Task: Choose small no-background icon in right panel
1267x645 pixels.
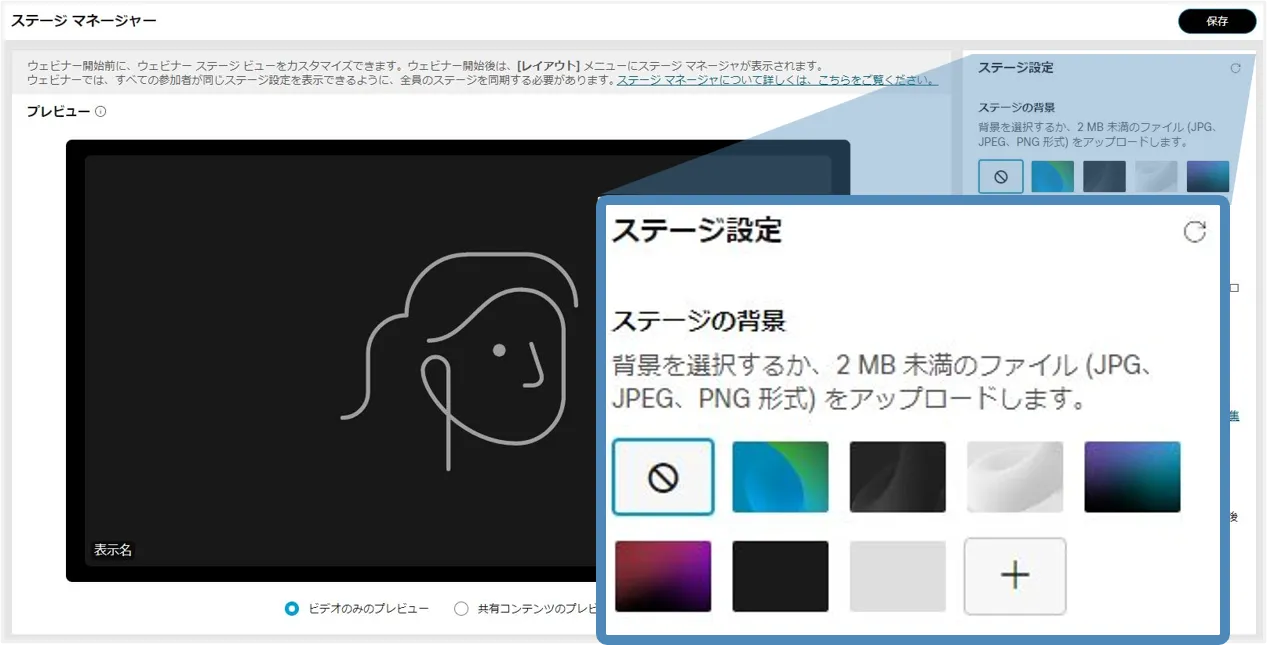Action: [1001, 177]
